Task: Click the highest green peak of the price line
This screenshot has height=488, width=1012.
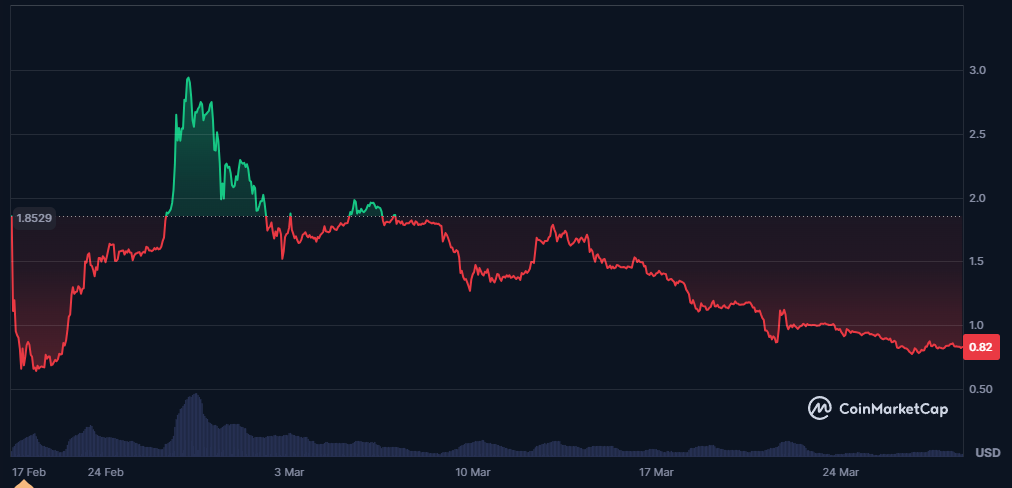Action: tap(188, 78)
